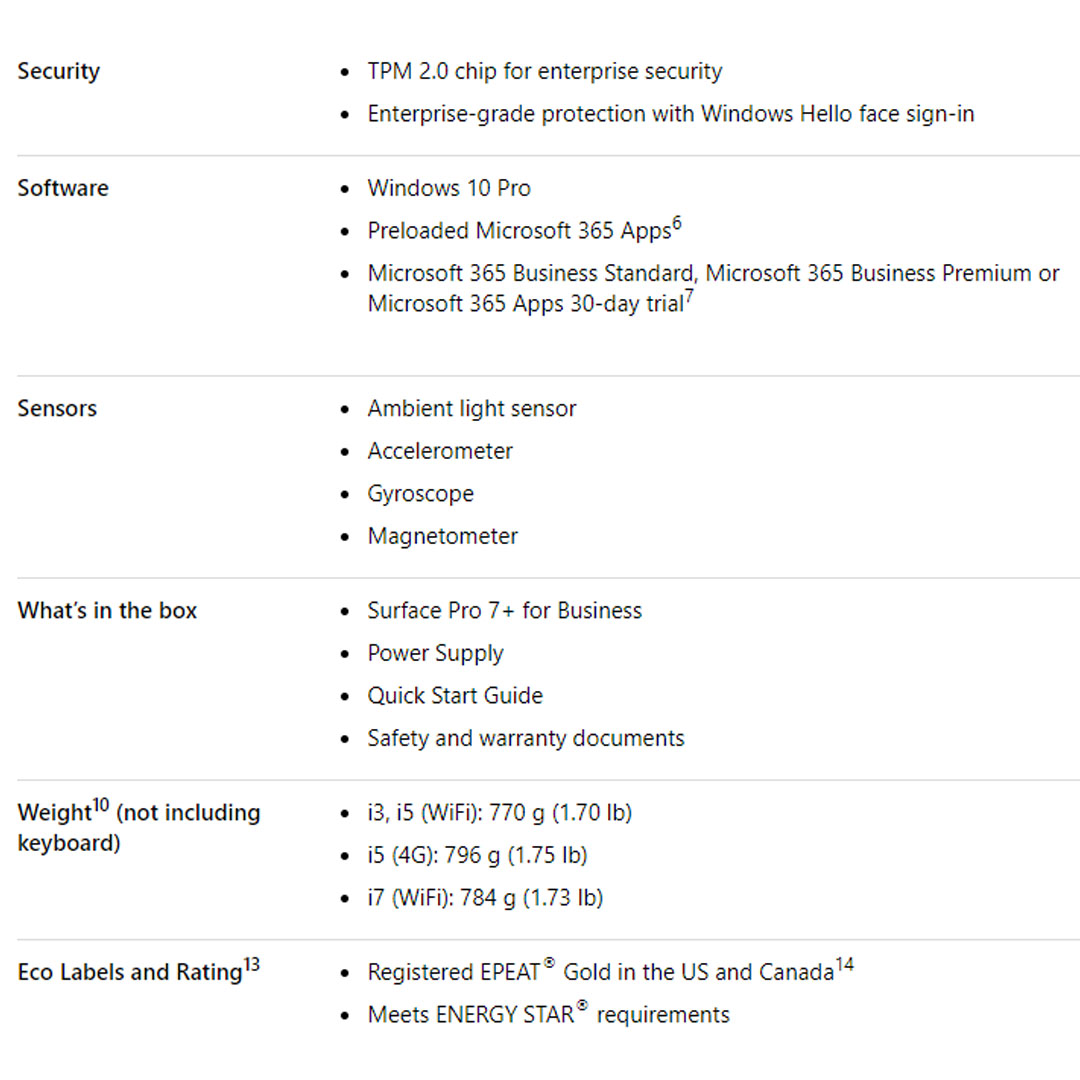Click the Security row heading
The height and width of the screenshot is (1080, 1080).
[x=59, y=72]
